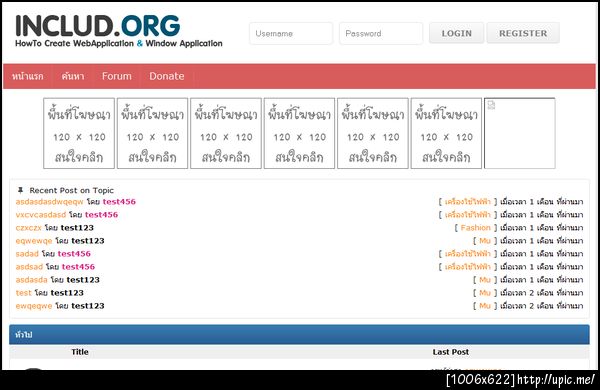Click the INCLUD.ORG site logo
600x390 pixels.
[x=119, y=31]
